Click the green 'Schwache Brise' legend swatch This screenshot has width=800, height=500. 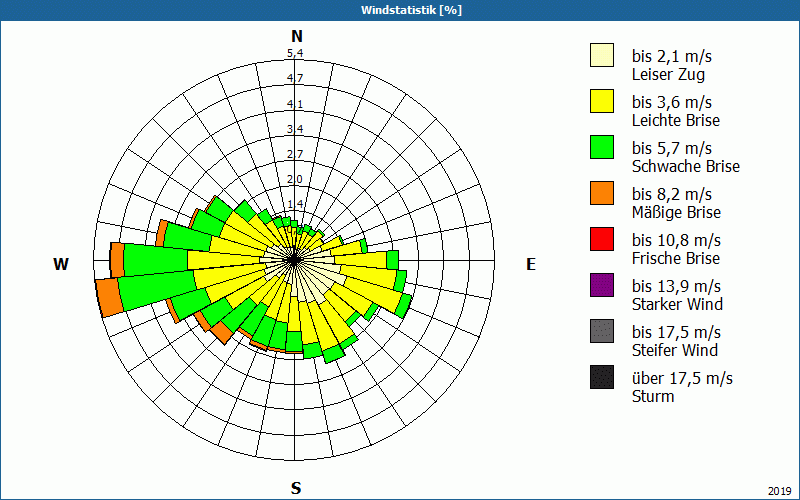(602, 148)
